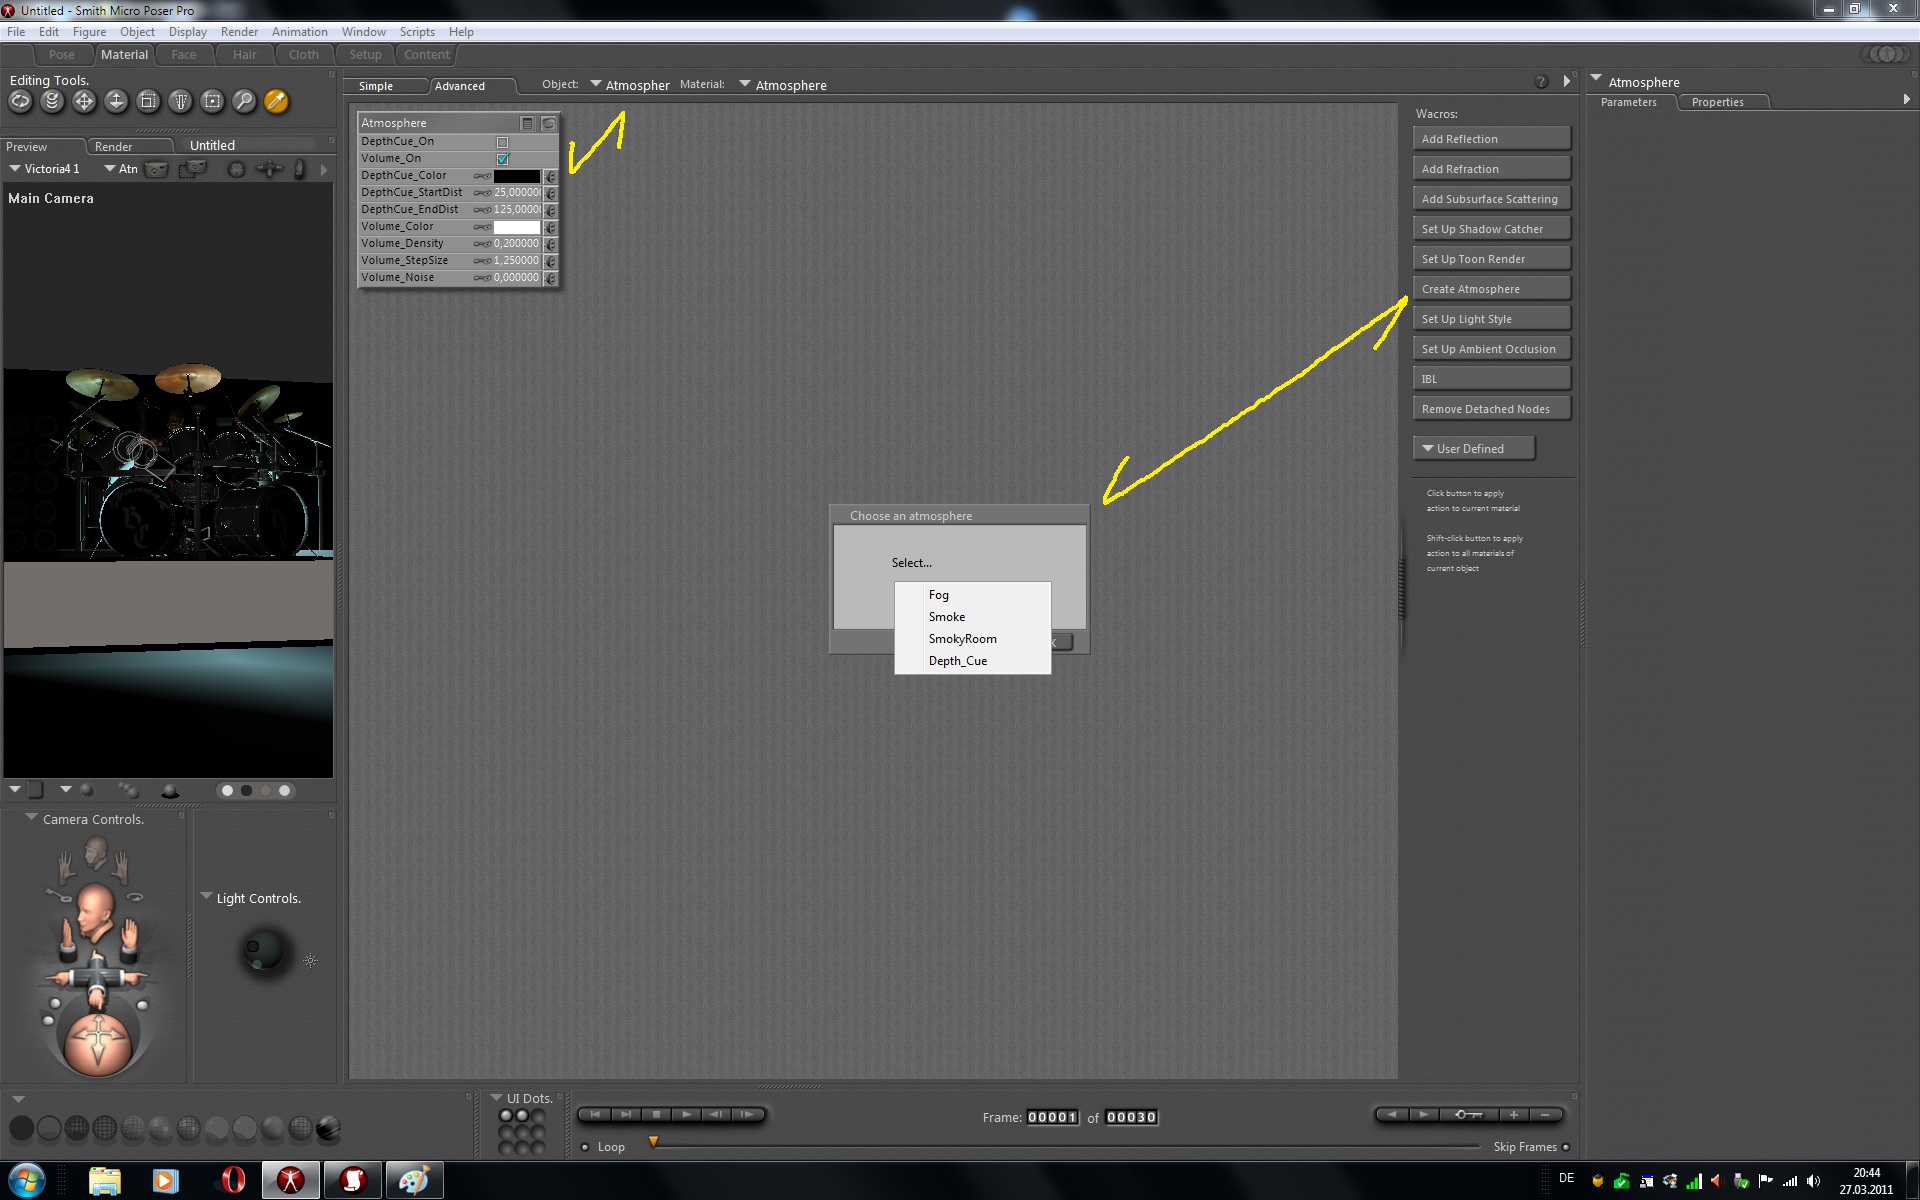The width and height of the screenshot is (1920, 1200).
Task: Switch to the Simple material tab
Action: click(377, 86)
